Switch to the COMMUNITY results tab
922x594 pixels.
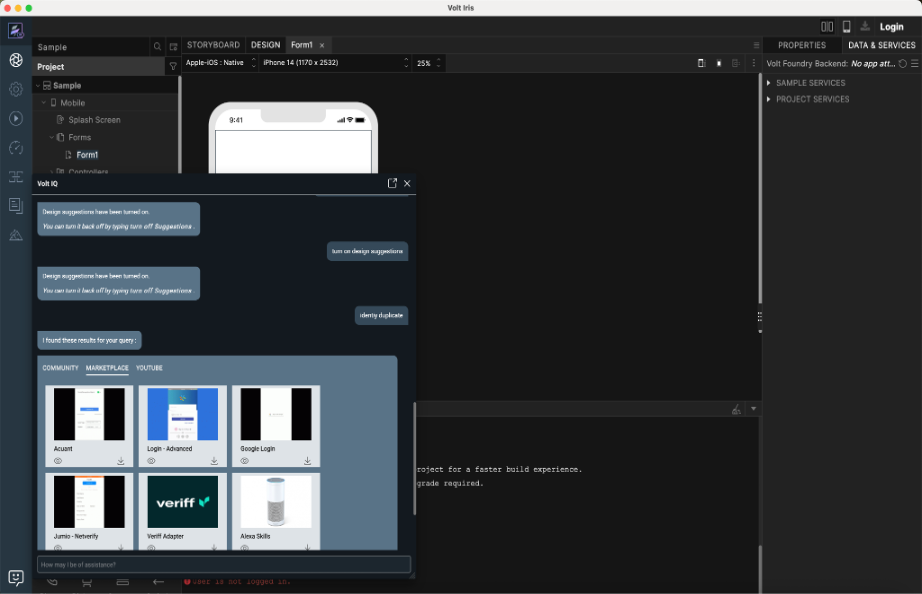click(x=60, y=368)
